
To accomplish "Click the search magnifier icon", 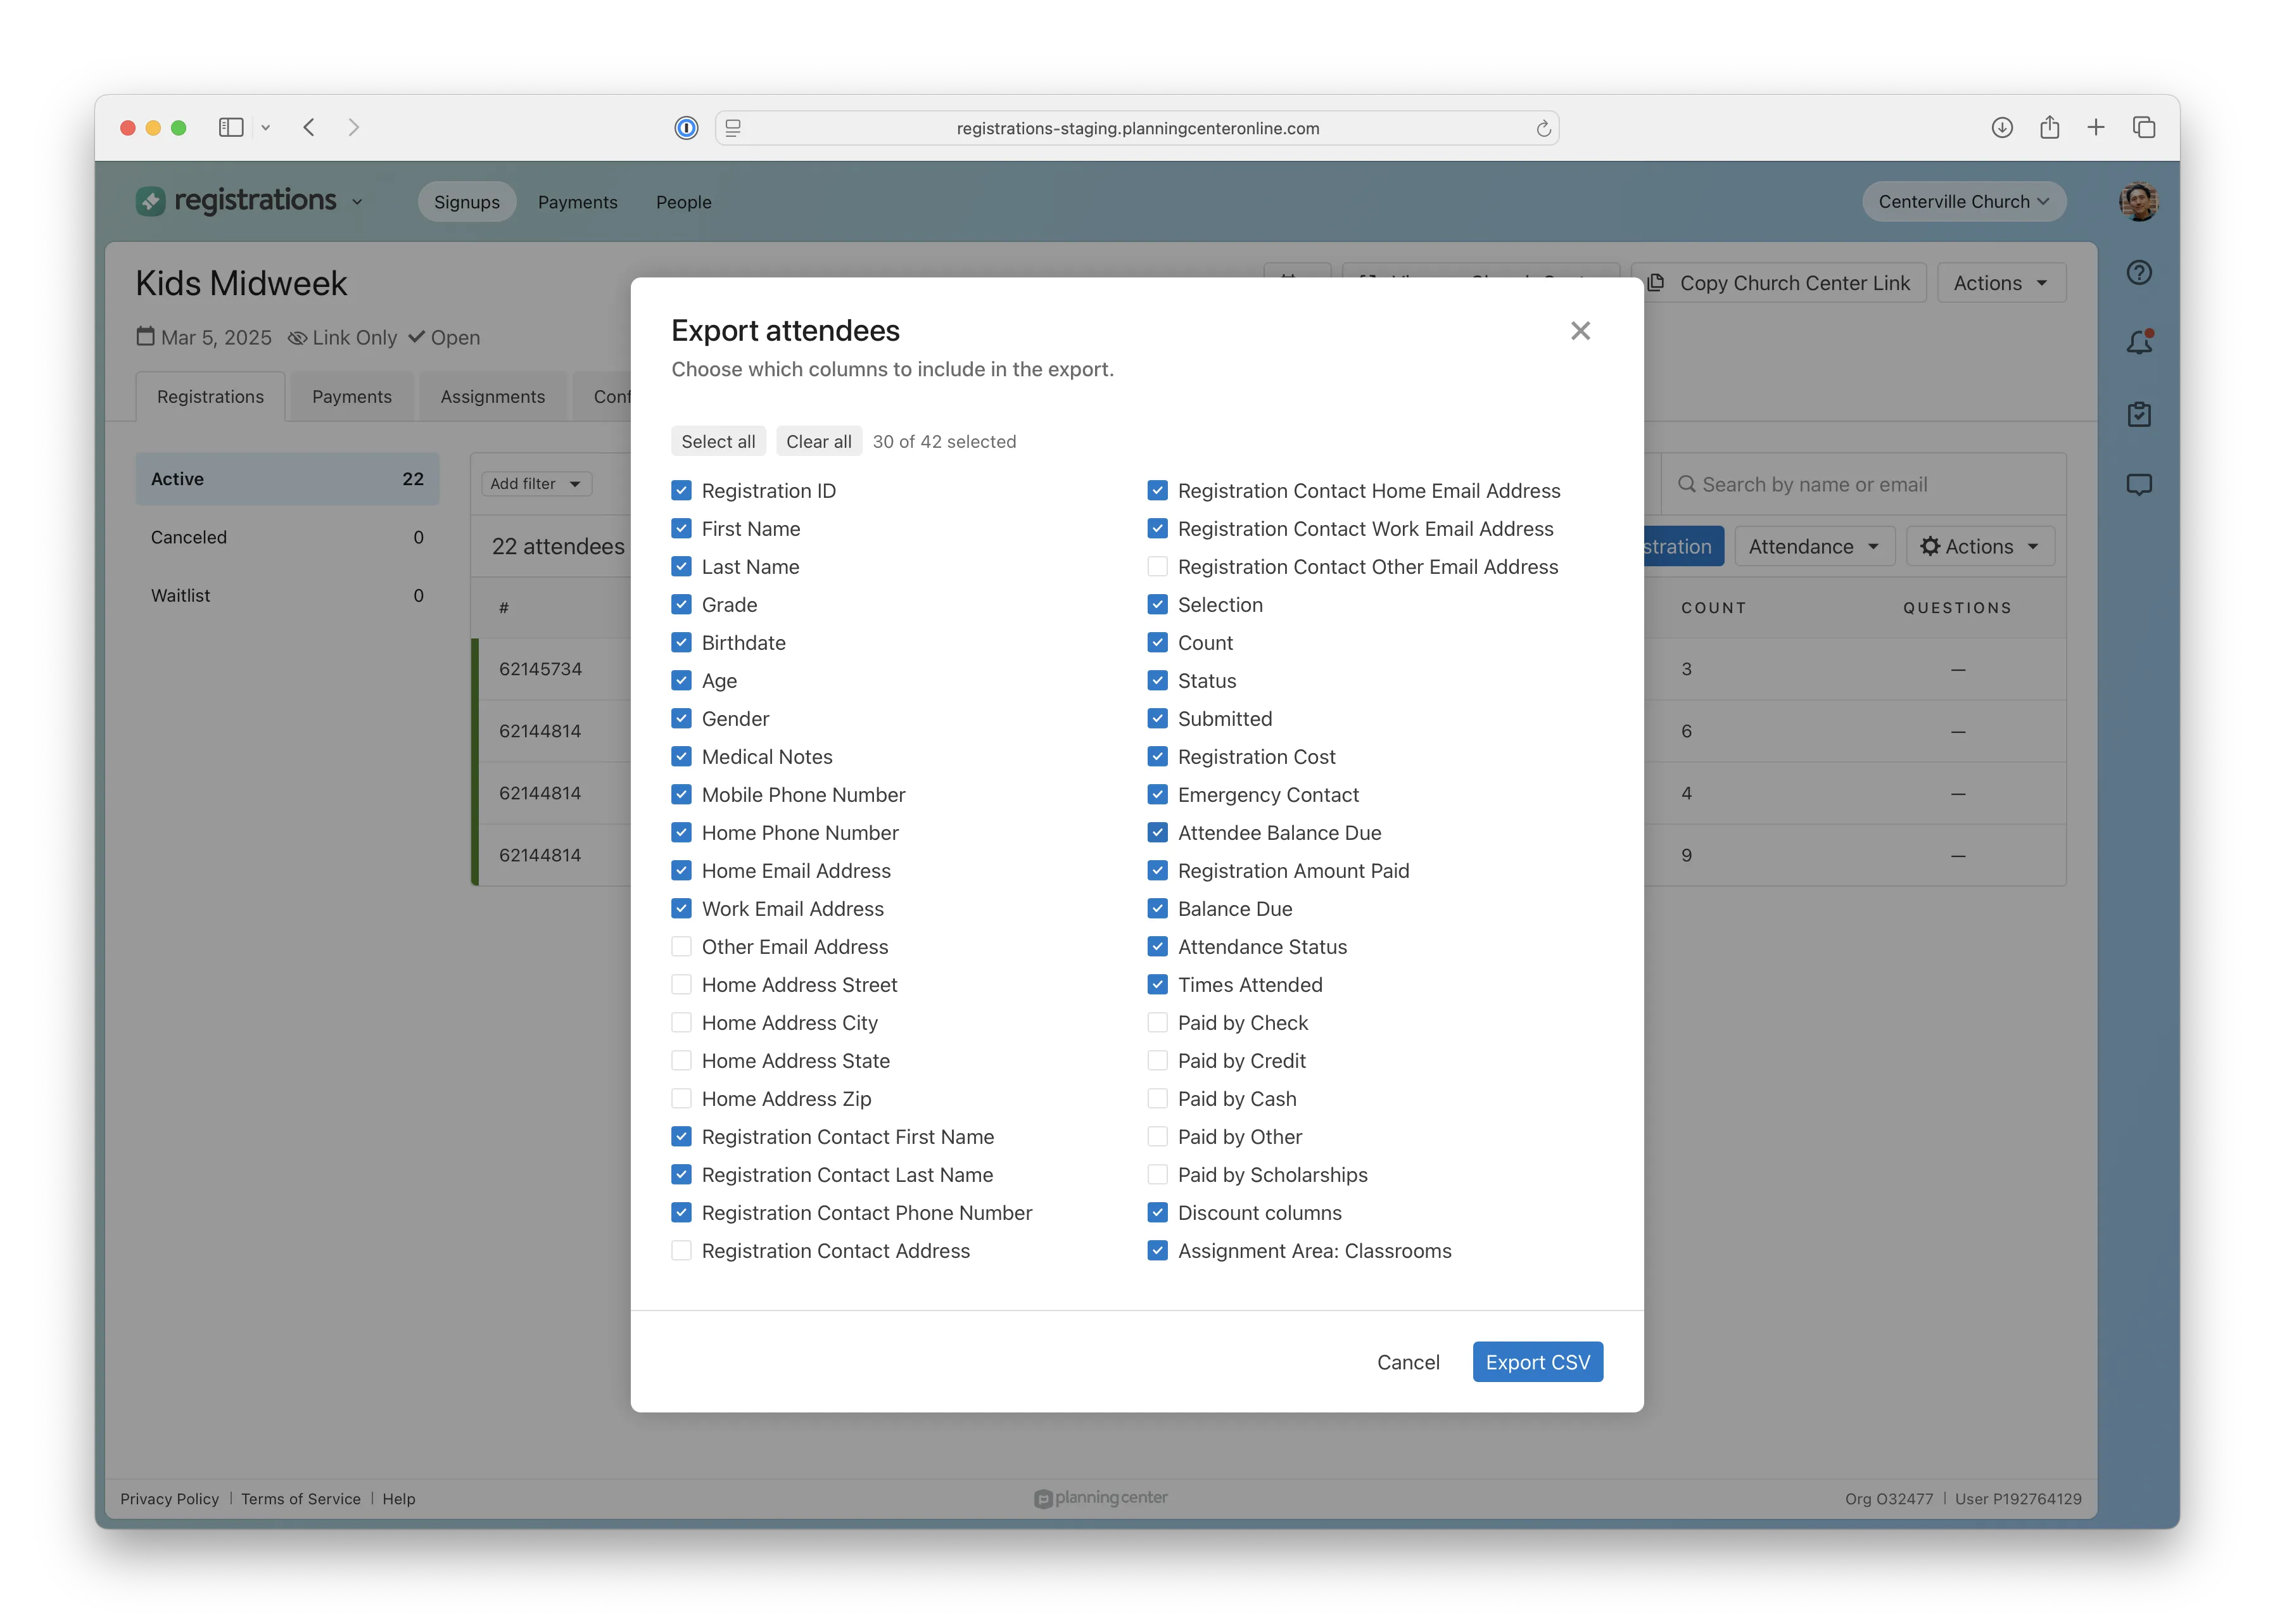I will click(x=1686, y=484).
